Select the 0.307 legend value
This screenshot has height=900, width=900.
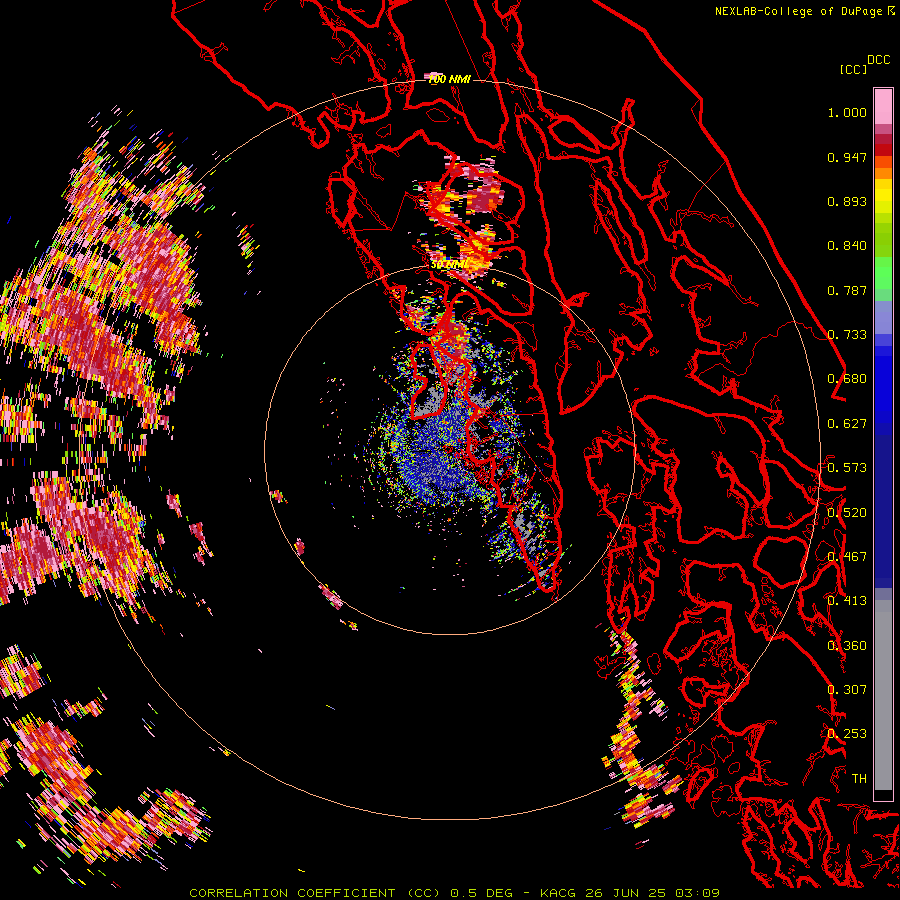click(x=847, y=690)
